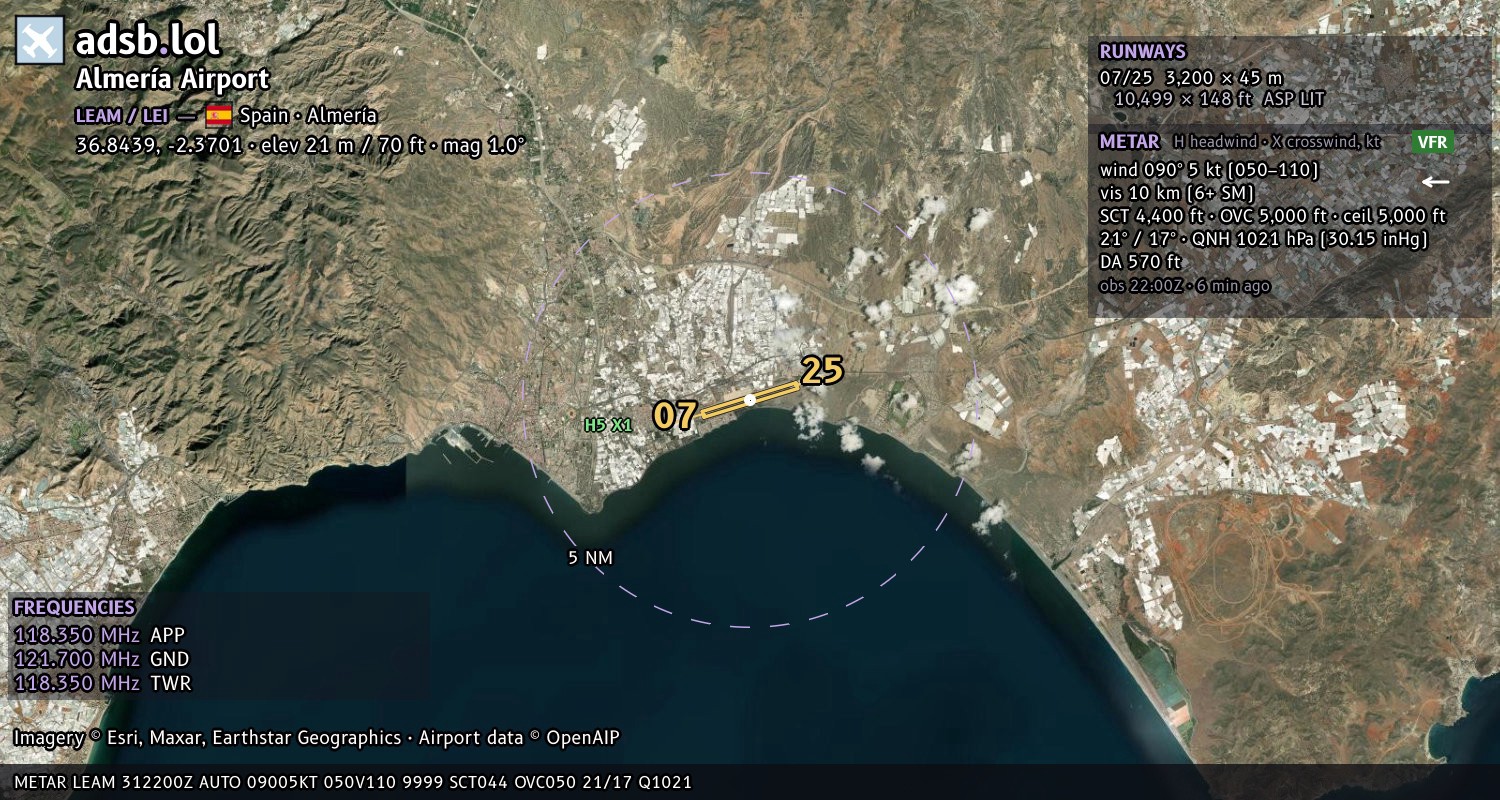This screenshot has width=1500, height=800.
Task: Select runway end label 07
Action: [x=675, y=415]
